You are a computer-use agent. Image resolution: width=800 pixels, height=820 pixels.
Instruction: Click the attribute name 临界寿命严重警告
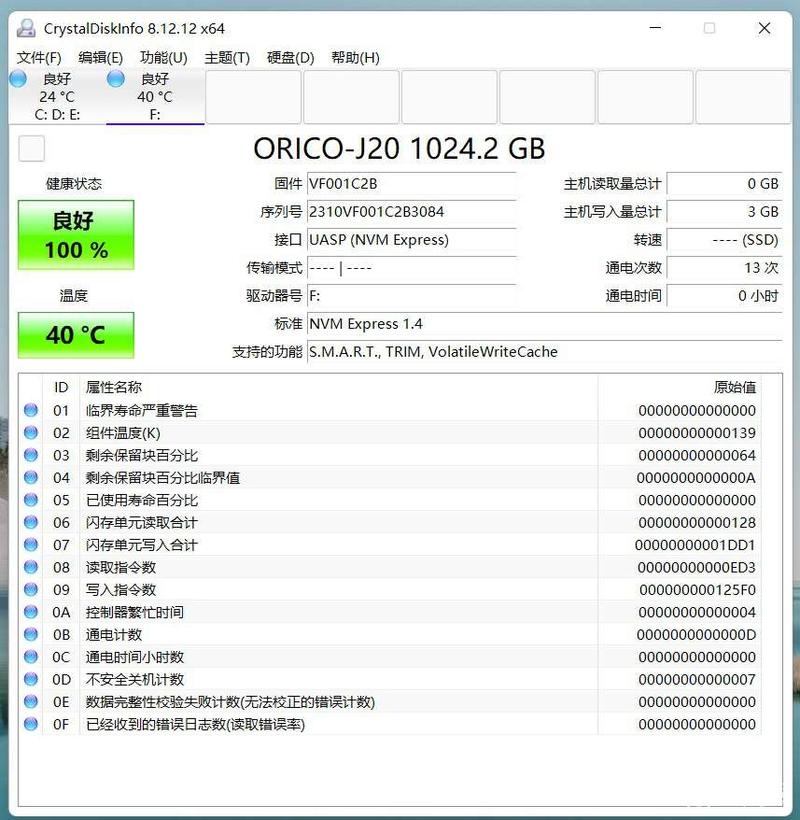click(x=142, y=411)
